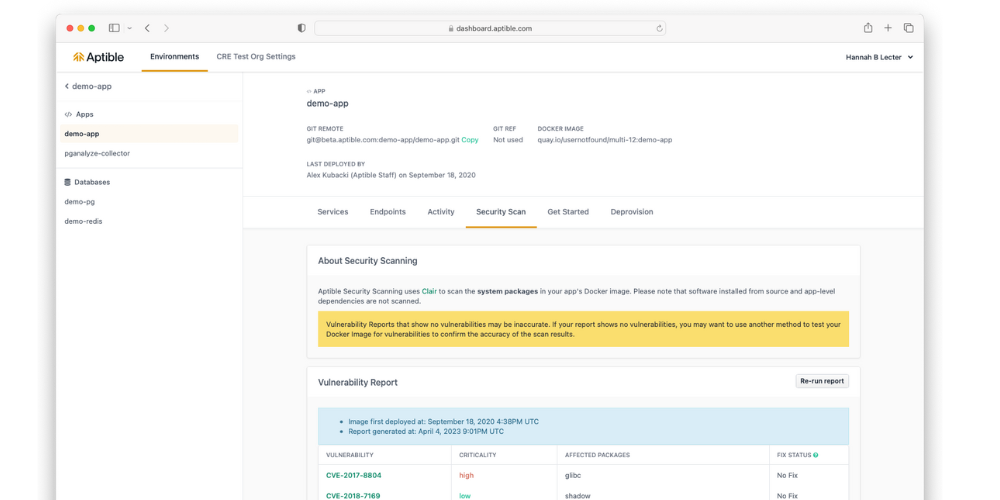Click the About Security Scanning heading
Screen dimensions: 1000x500
click(x=367, y=261)
